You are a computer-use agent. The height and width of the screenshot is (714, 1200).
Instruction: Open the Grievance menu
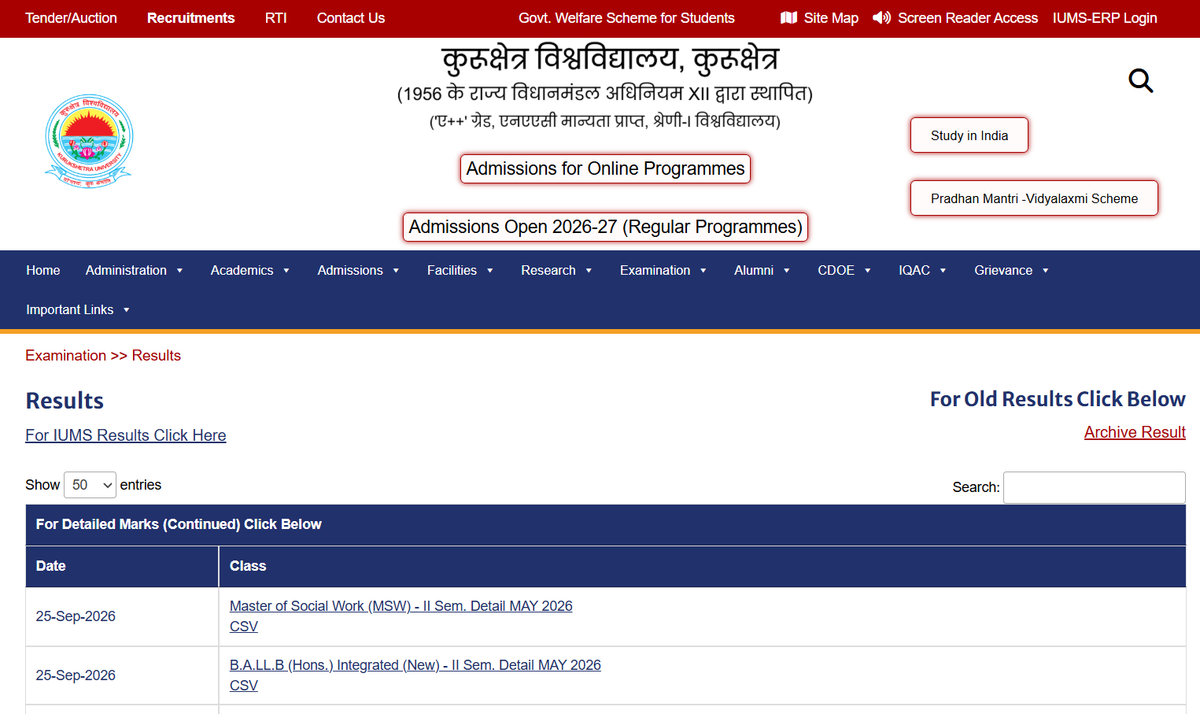pos(1011,270)
